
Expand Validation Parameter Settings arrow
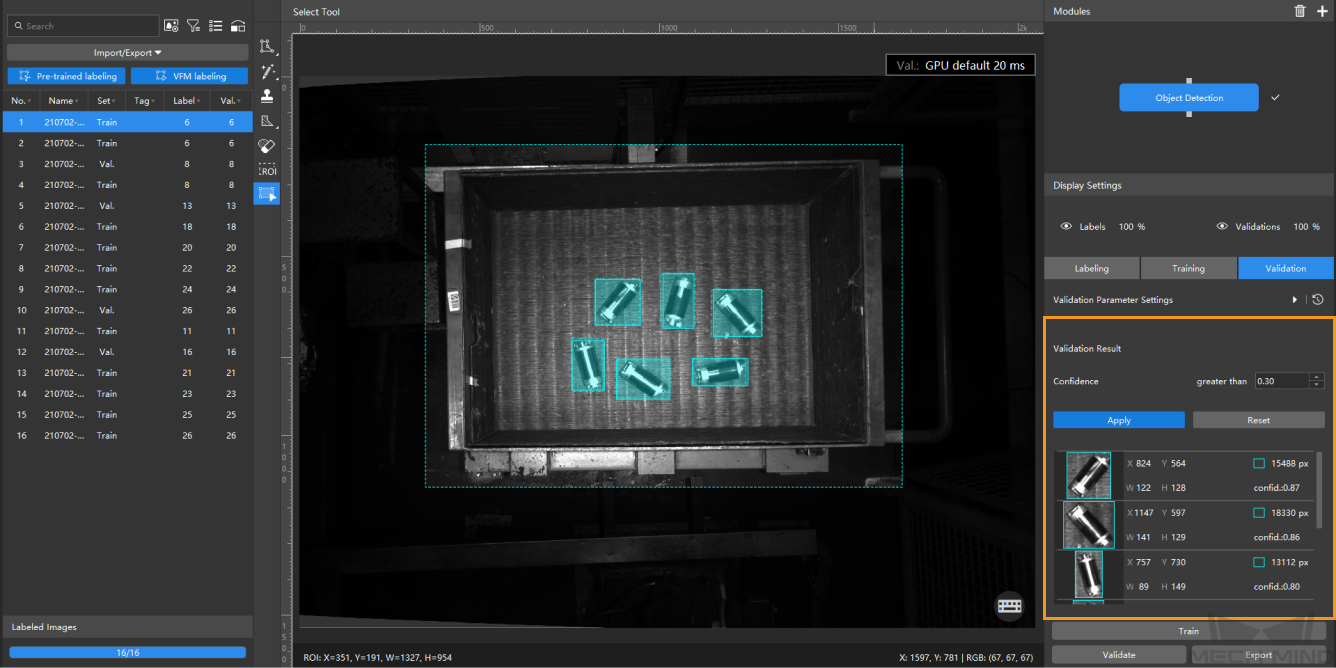click(1294, 299)
